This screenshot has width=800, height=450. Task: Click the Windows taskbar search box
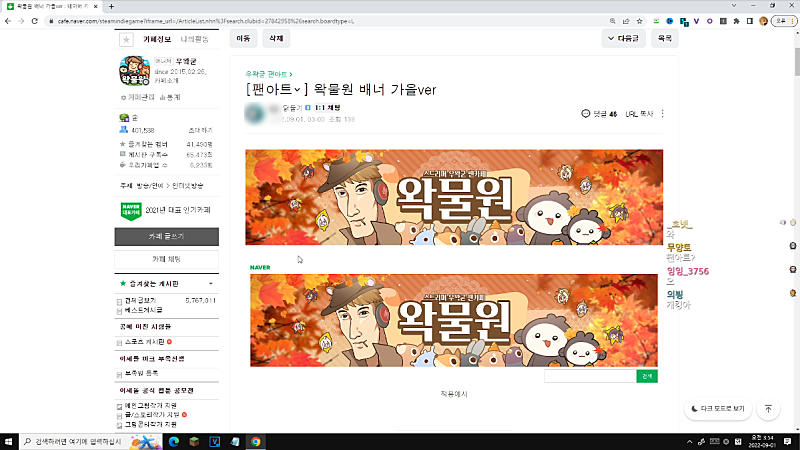pos(91,442)
